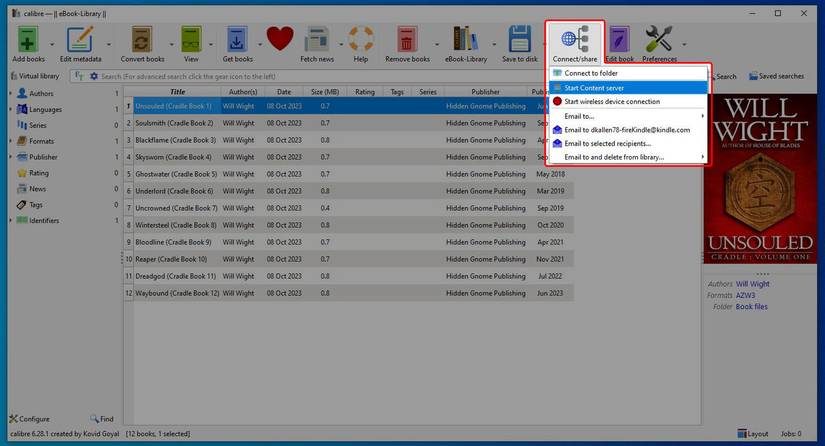Open the Preferences dropdown arrow

(x=684, y=44)
